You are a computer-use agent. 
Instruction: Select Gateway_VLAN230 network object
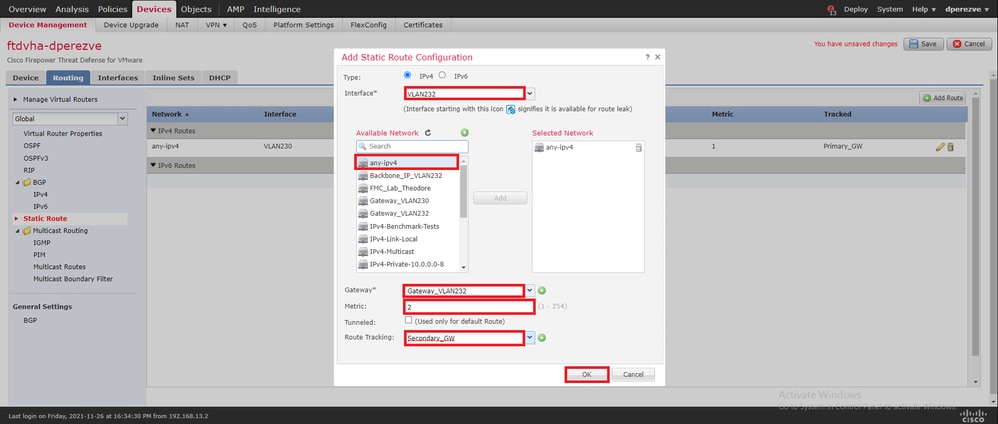click(399, 201)
